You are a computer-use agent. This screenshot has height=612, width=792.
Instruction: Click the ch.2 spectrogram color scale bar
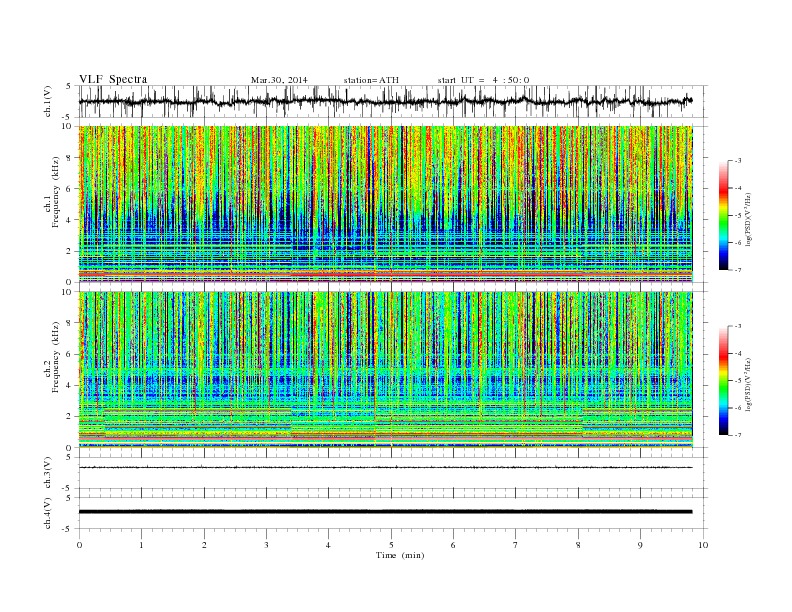pyautogui.click(x=724, y=380)
